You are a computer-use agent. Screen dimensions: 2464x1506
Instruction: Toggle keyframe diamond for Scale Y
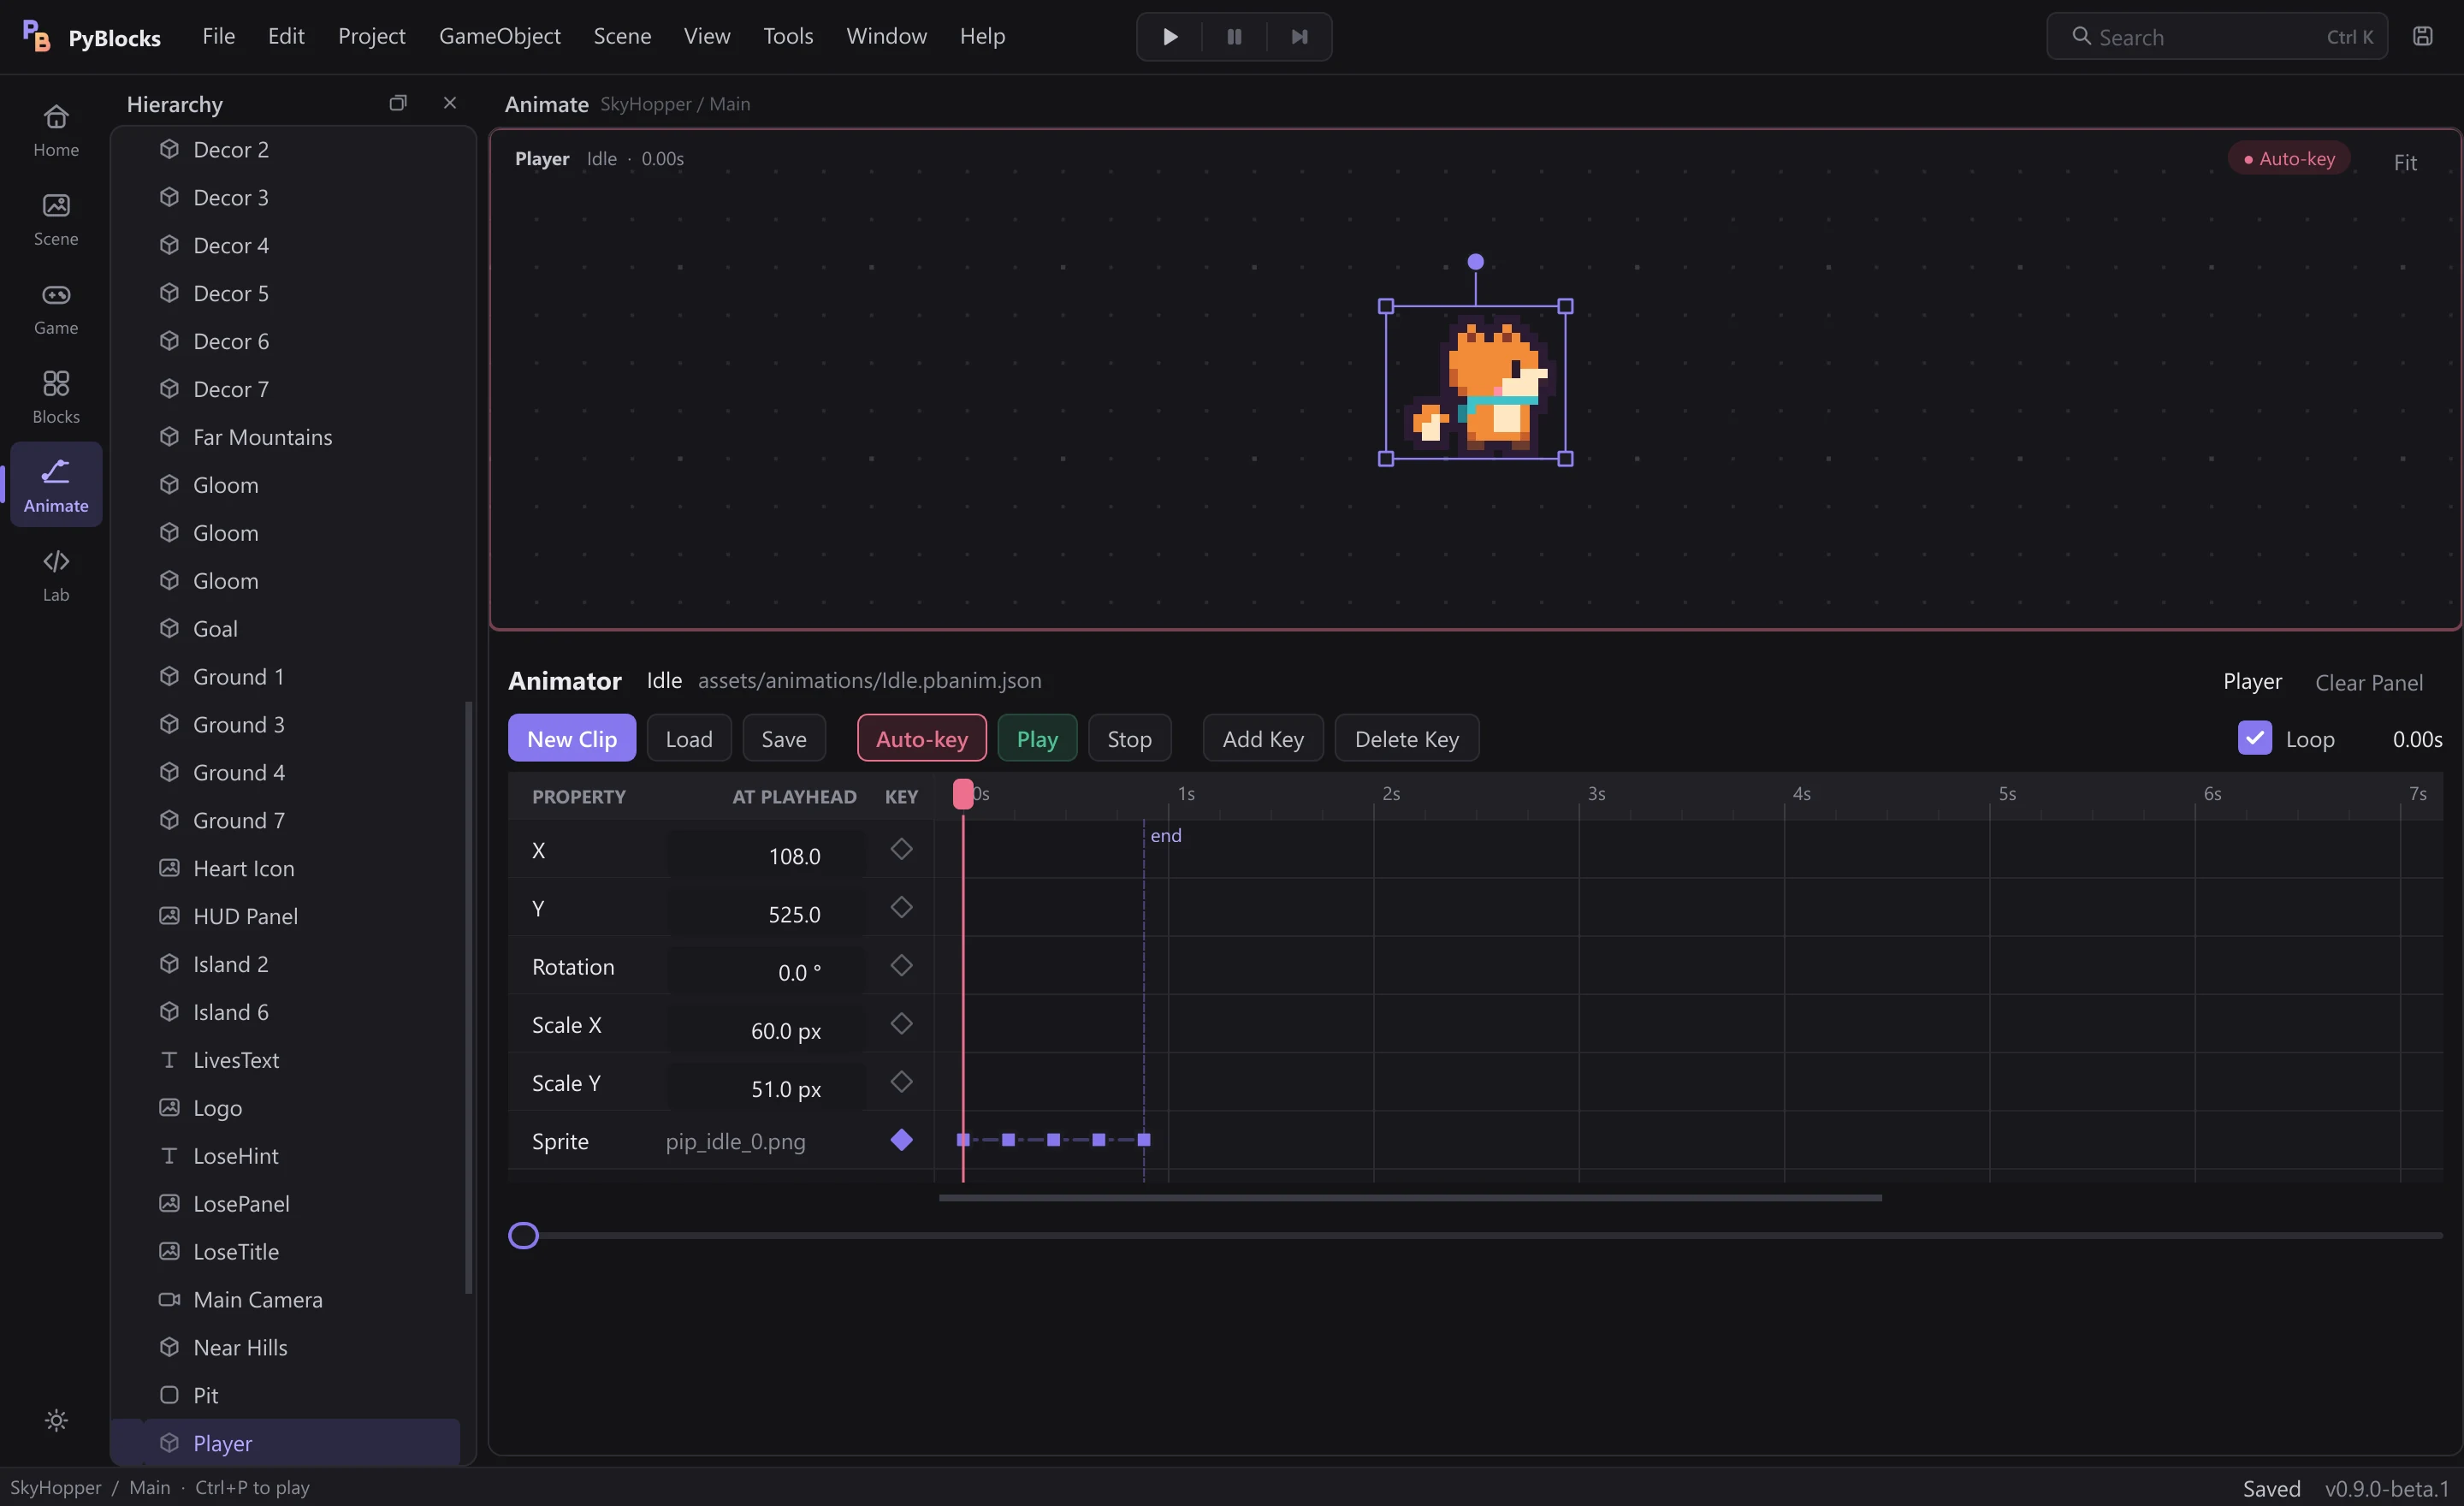[x=901, y=1081]
